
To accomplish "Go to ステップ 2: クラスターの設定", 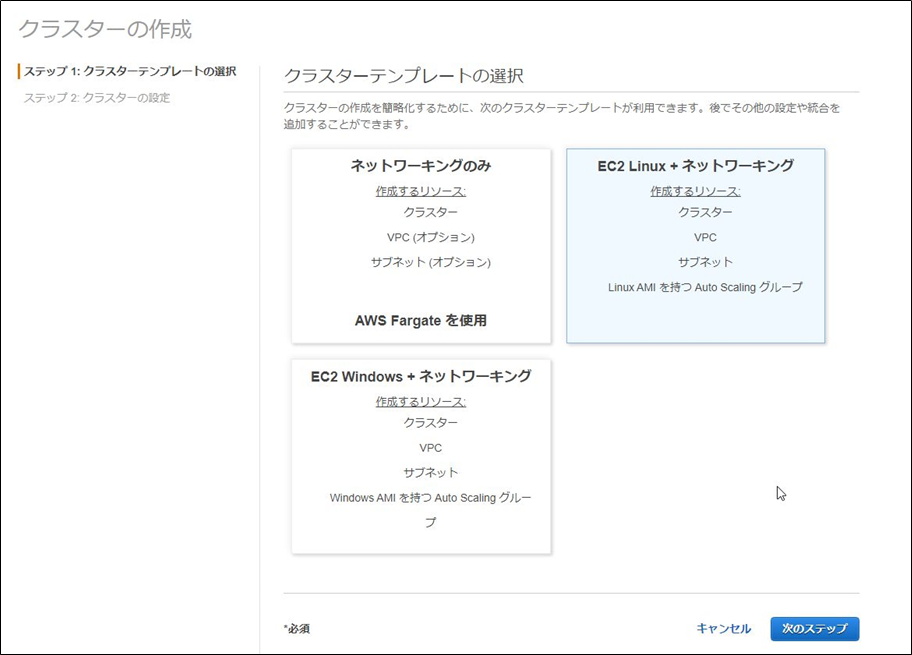I will pos(97,98).
